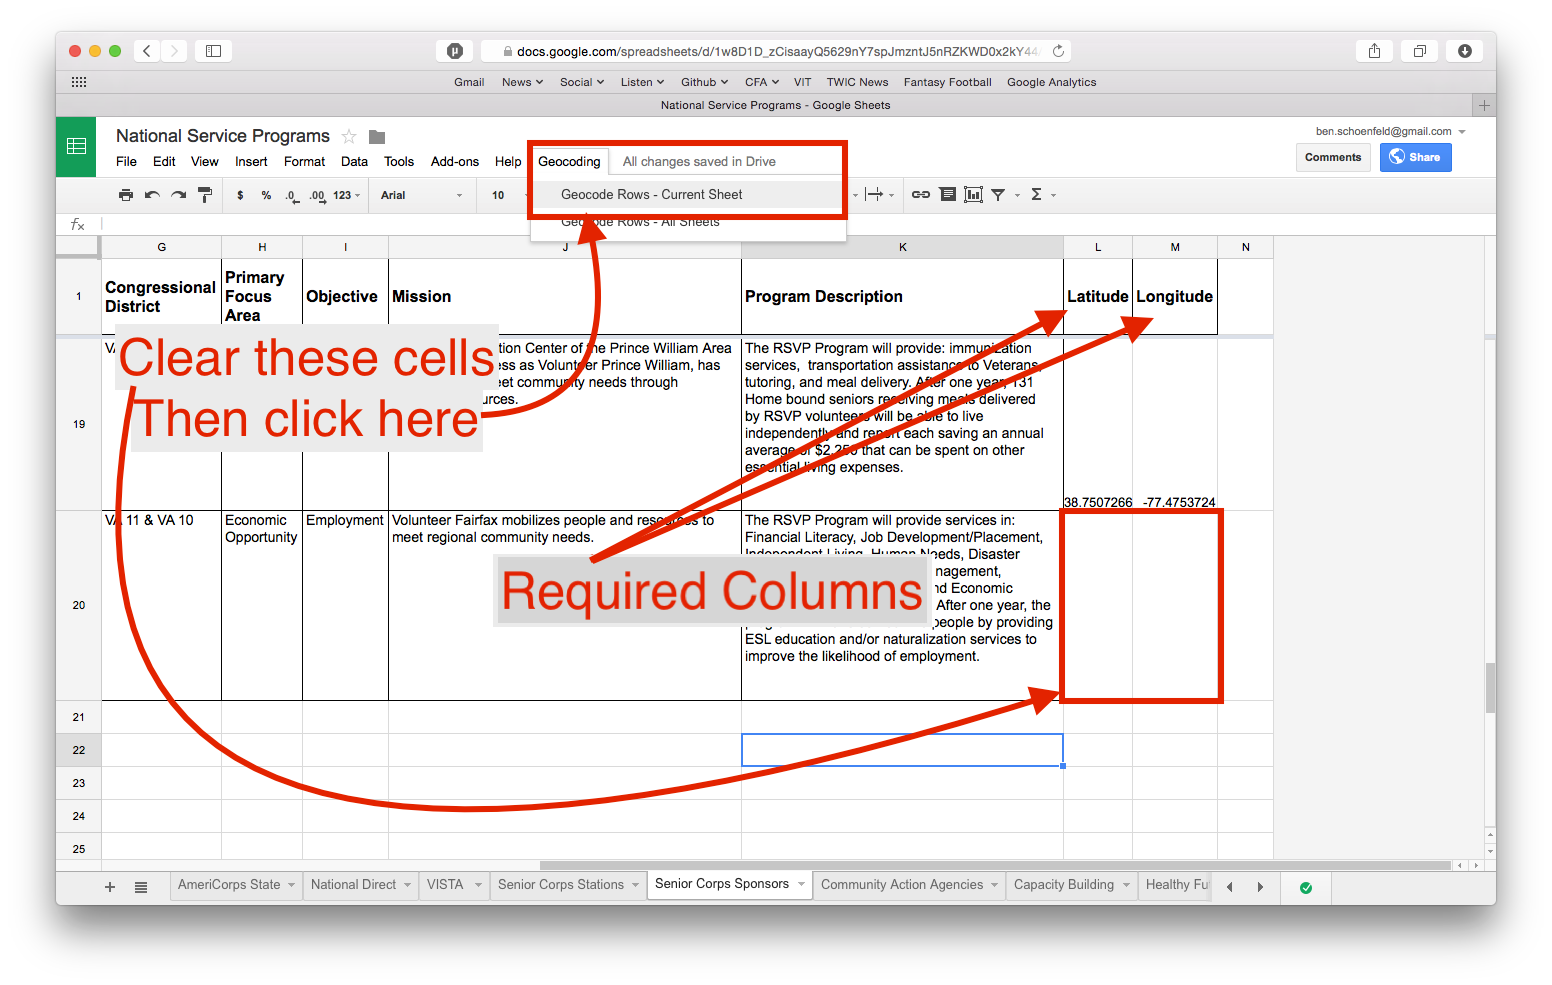Open Senior Corps Sponsors tab menu arrow
The height and width of the screenshot is (985, 1552).
(x=801, y=884)
